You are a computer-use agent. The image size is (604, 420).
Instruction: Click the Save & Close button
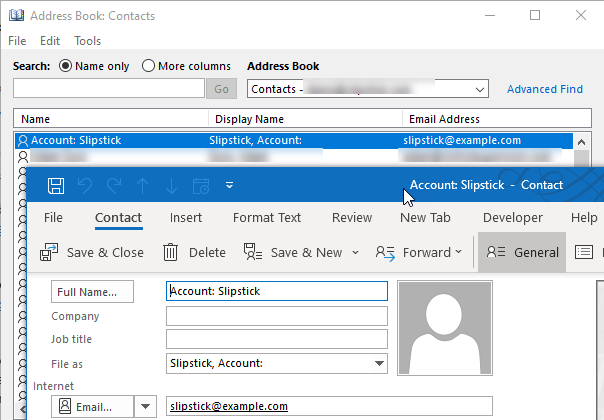[92, 253]
